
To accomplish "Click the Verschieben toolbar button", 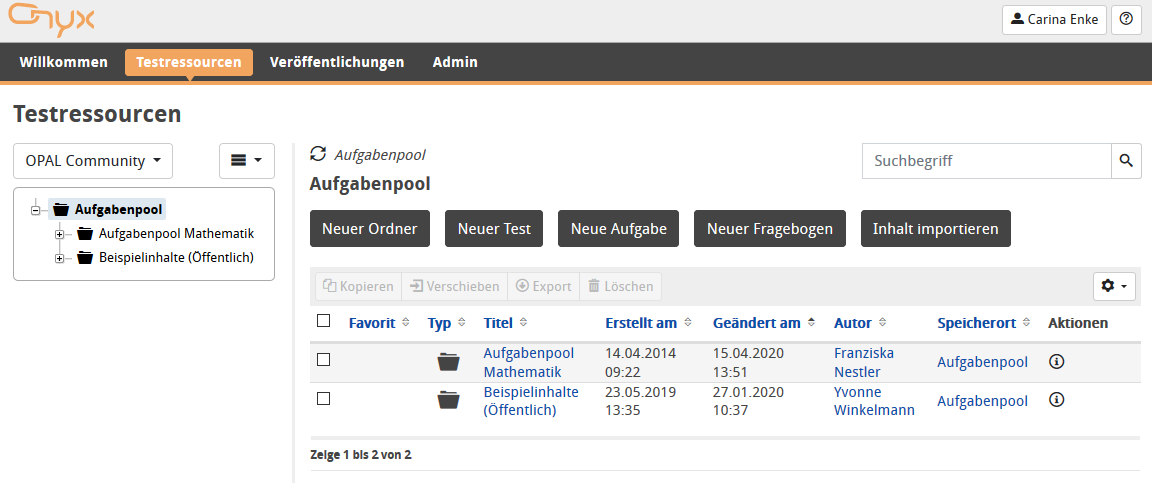I will point(455,287).
